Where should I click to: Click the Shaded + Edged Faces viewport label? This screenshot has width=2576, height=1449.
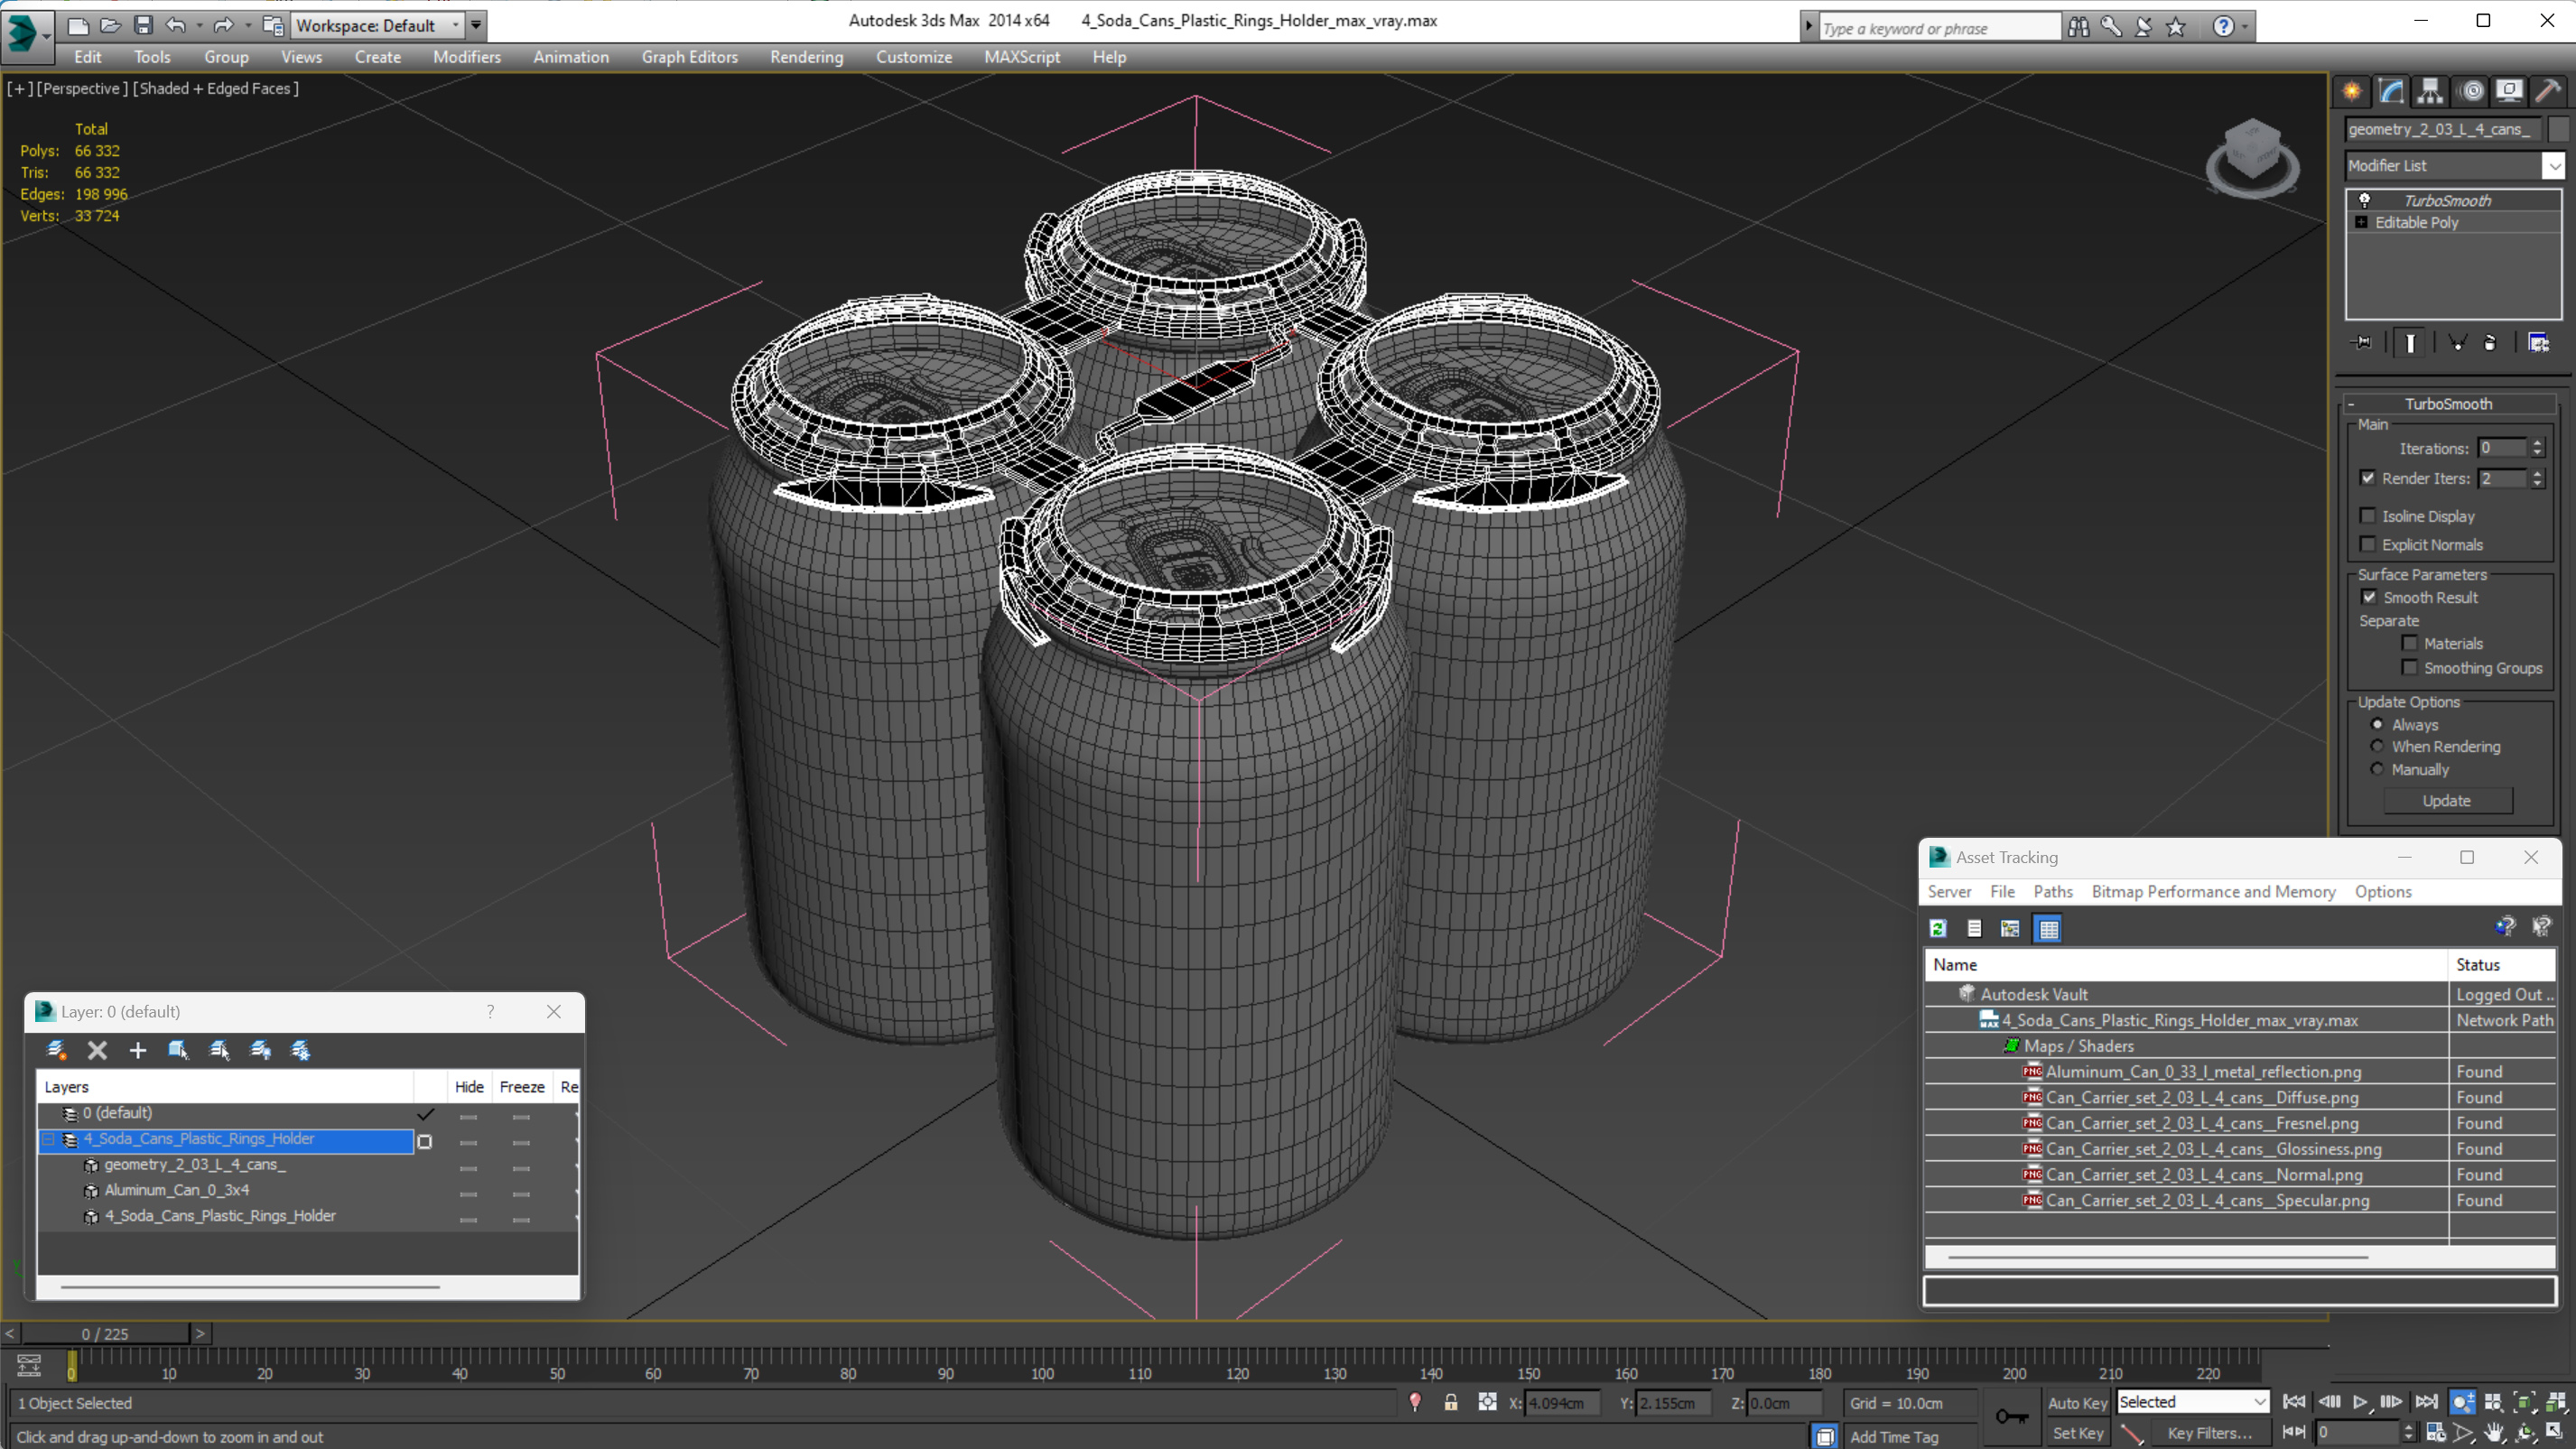point(216,88)
